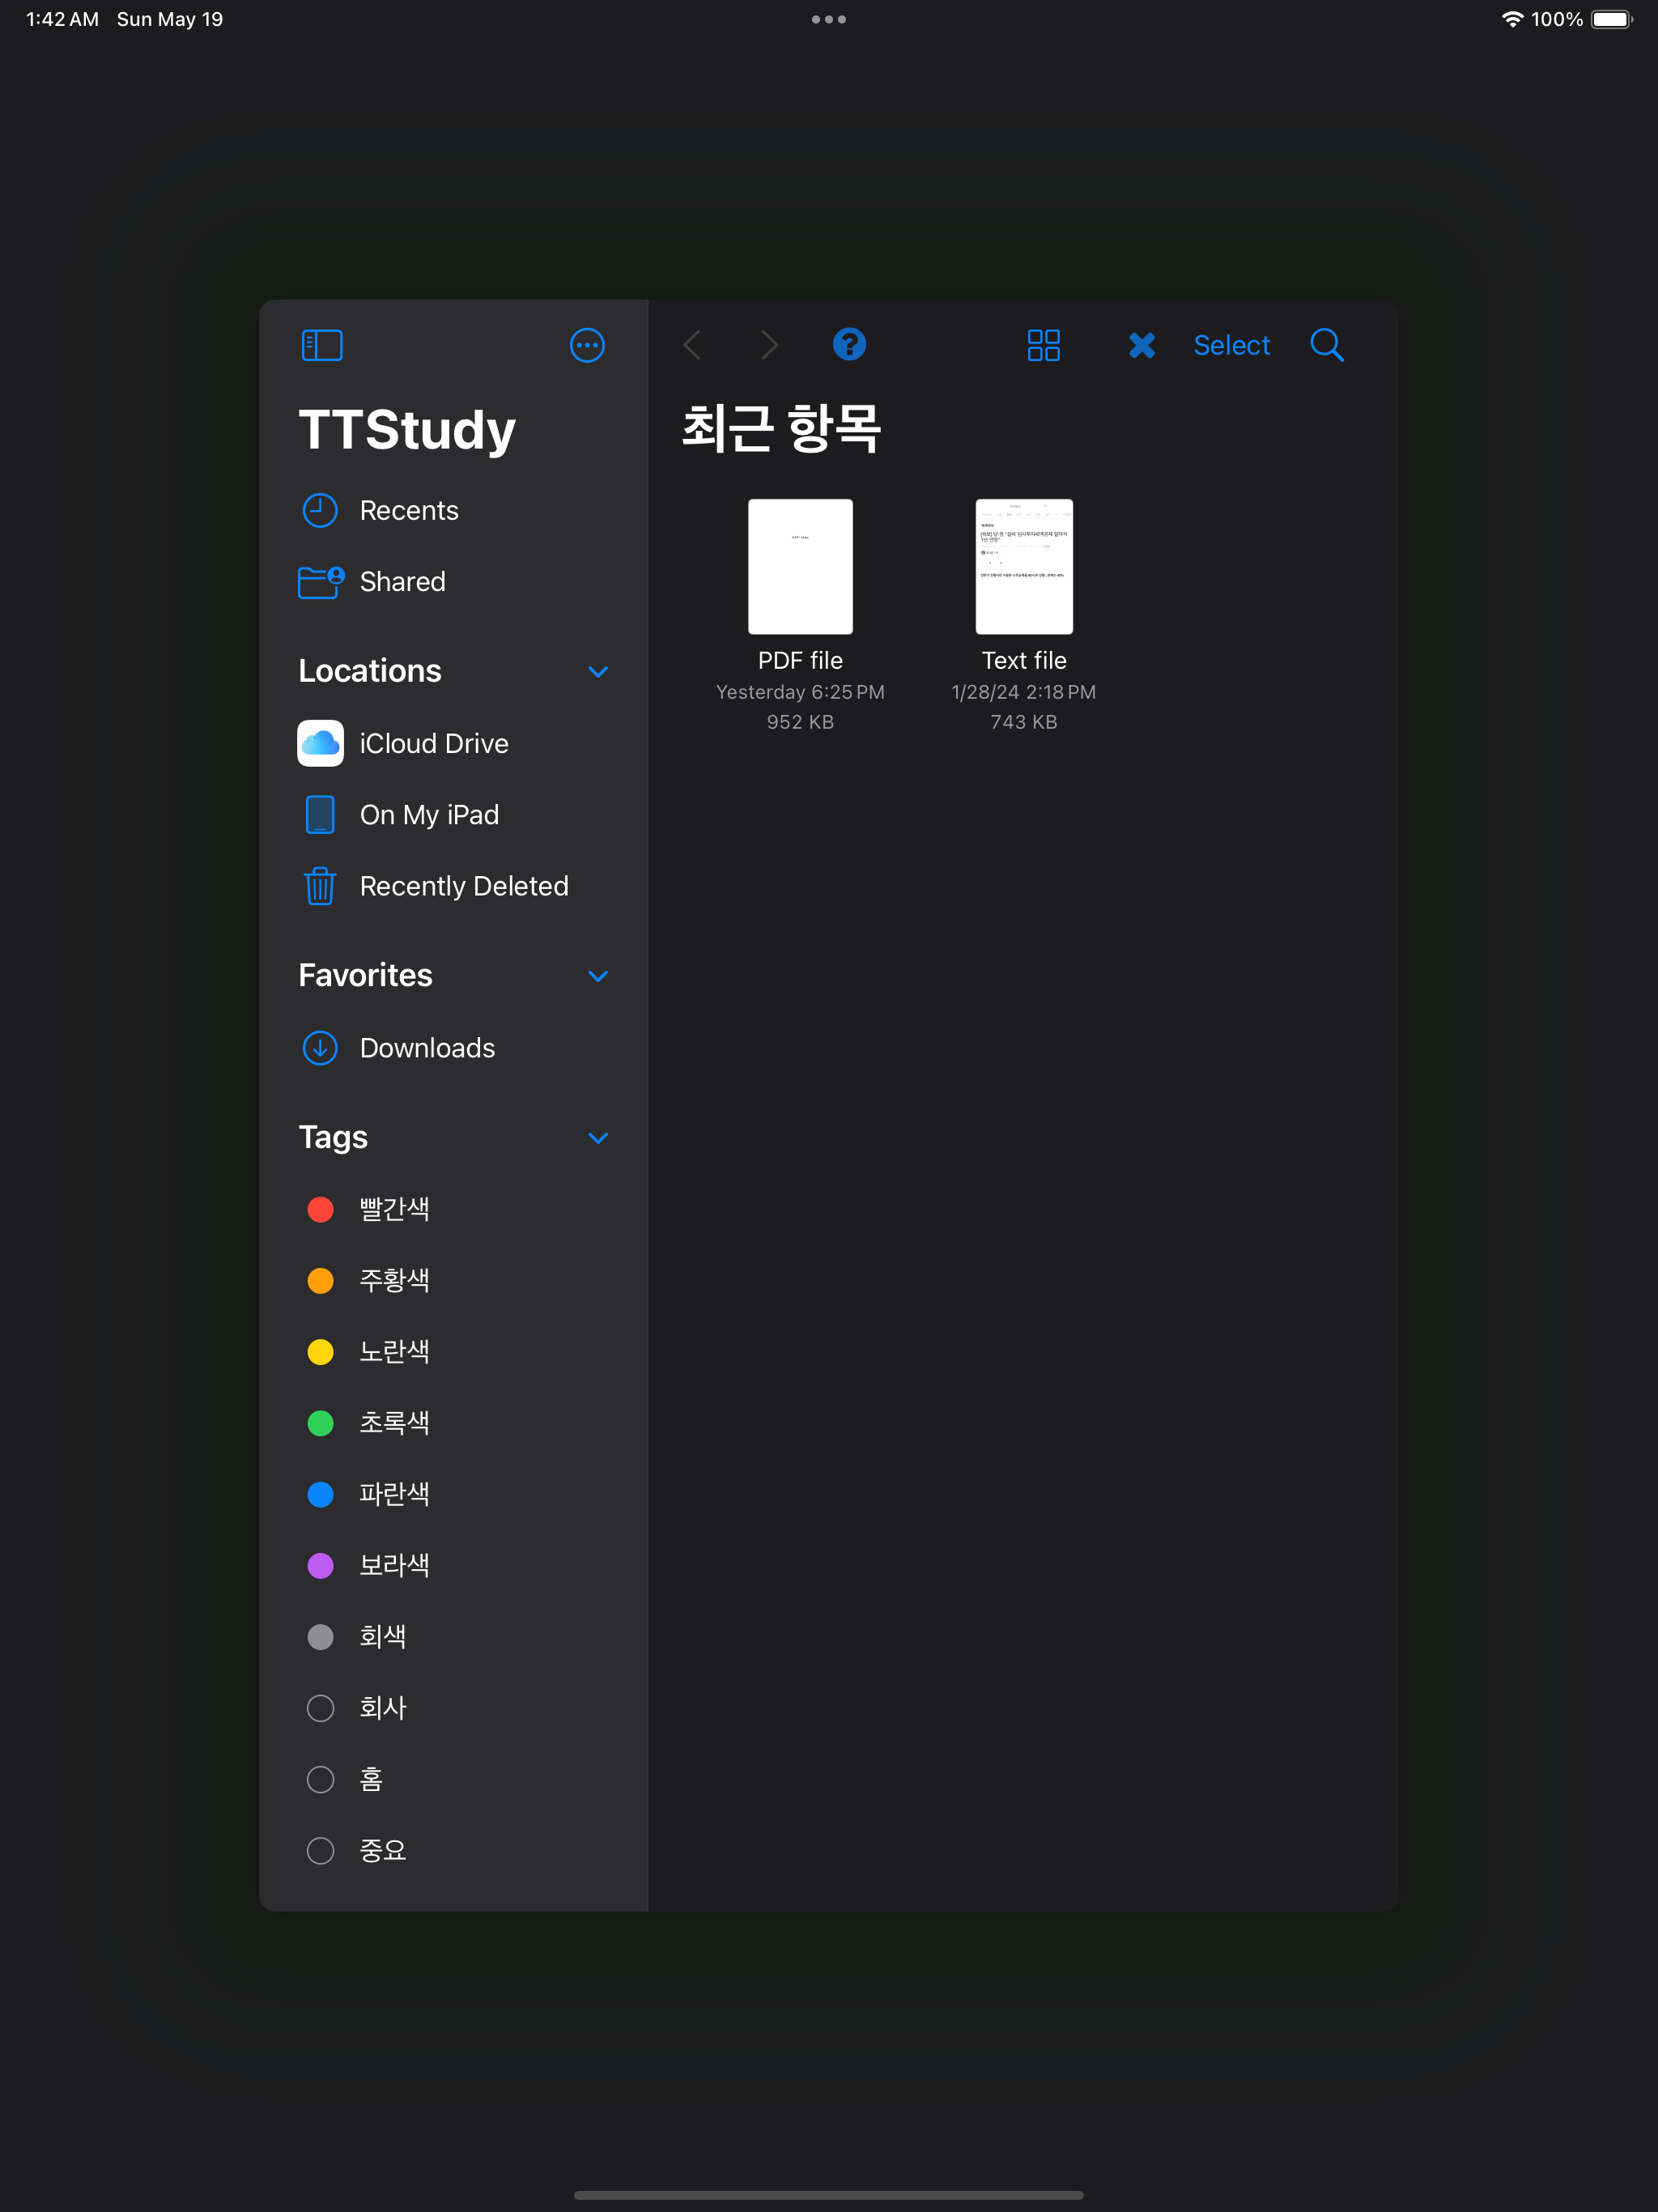The width and height of the screenshot is (1658, 2212).
Task: Open iCloud Drive location
Action: tap(433, 743)
